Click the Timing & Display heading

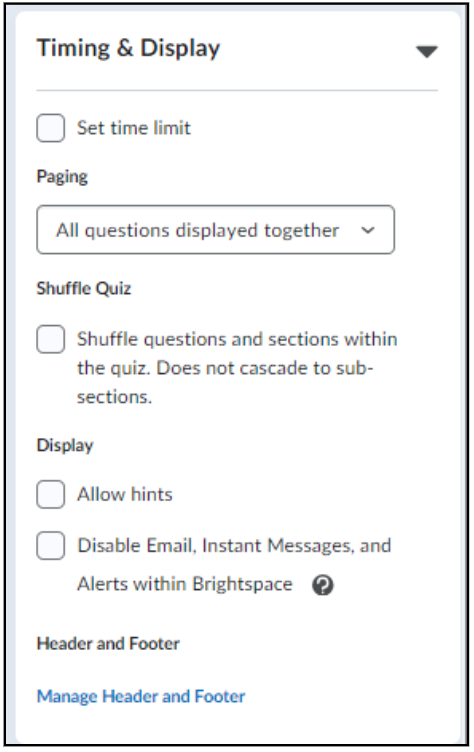click(128, 48)
